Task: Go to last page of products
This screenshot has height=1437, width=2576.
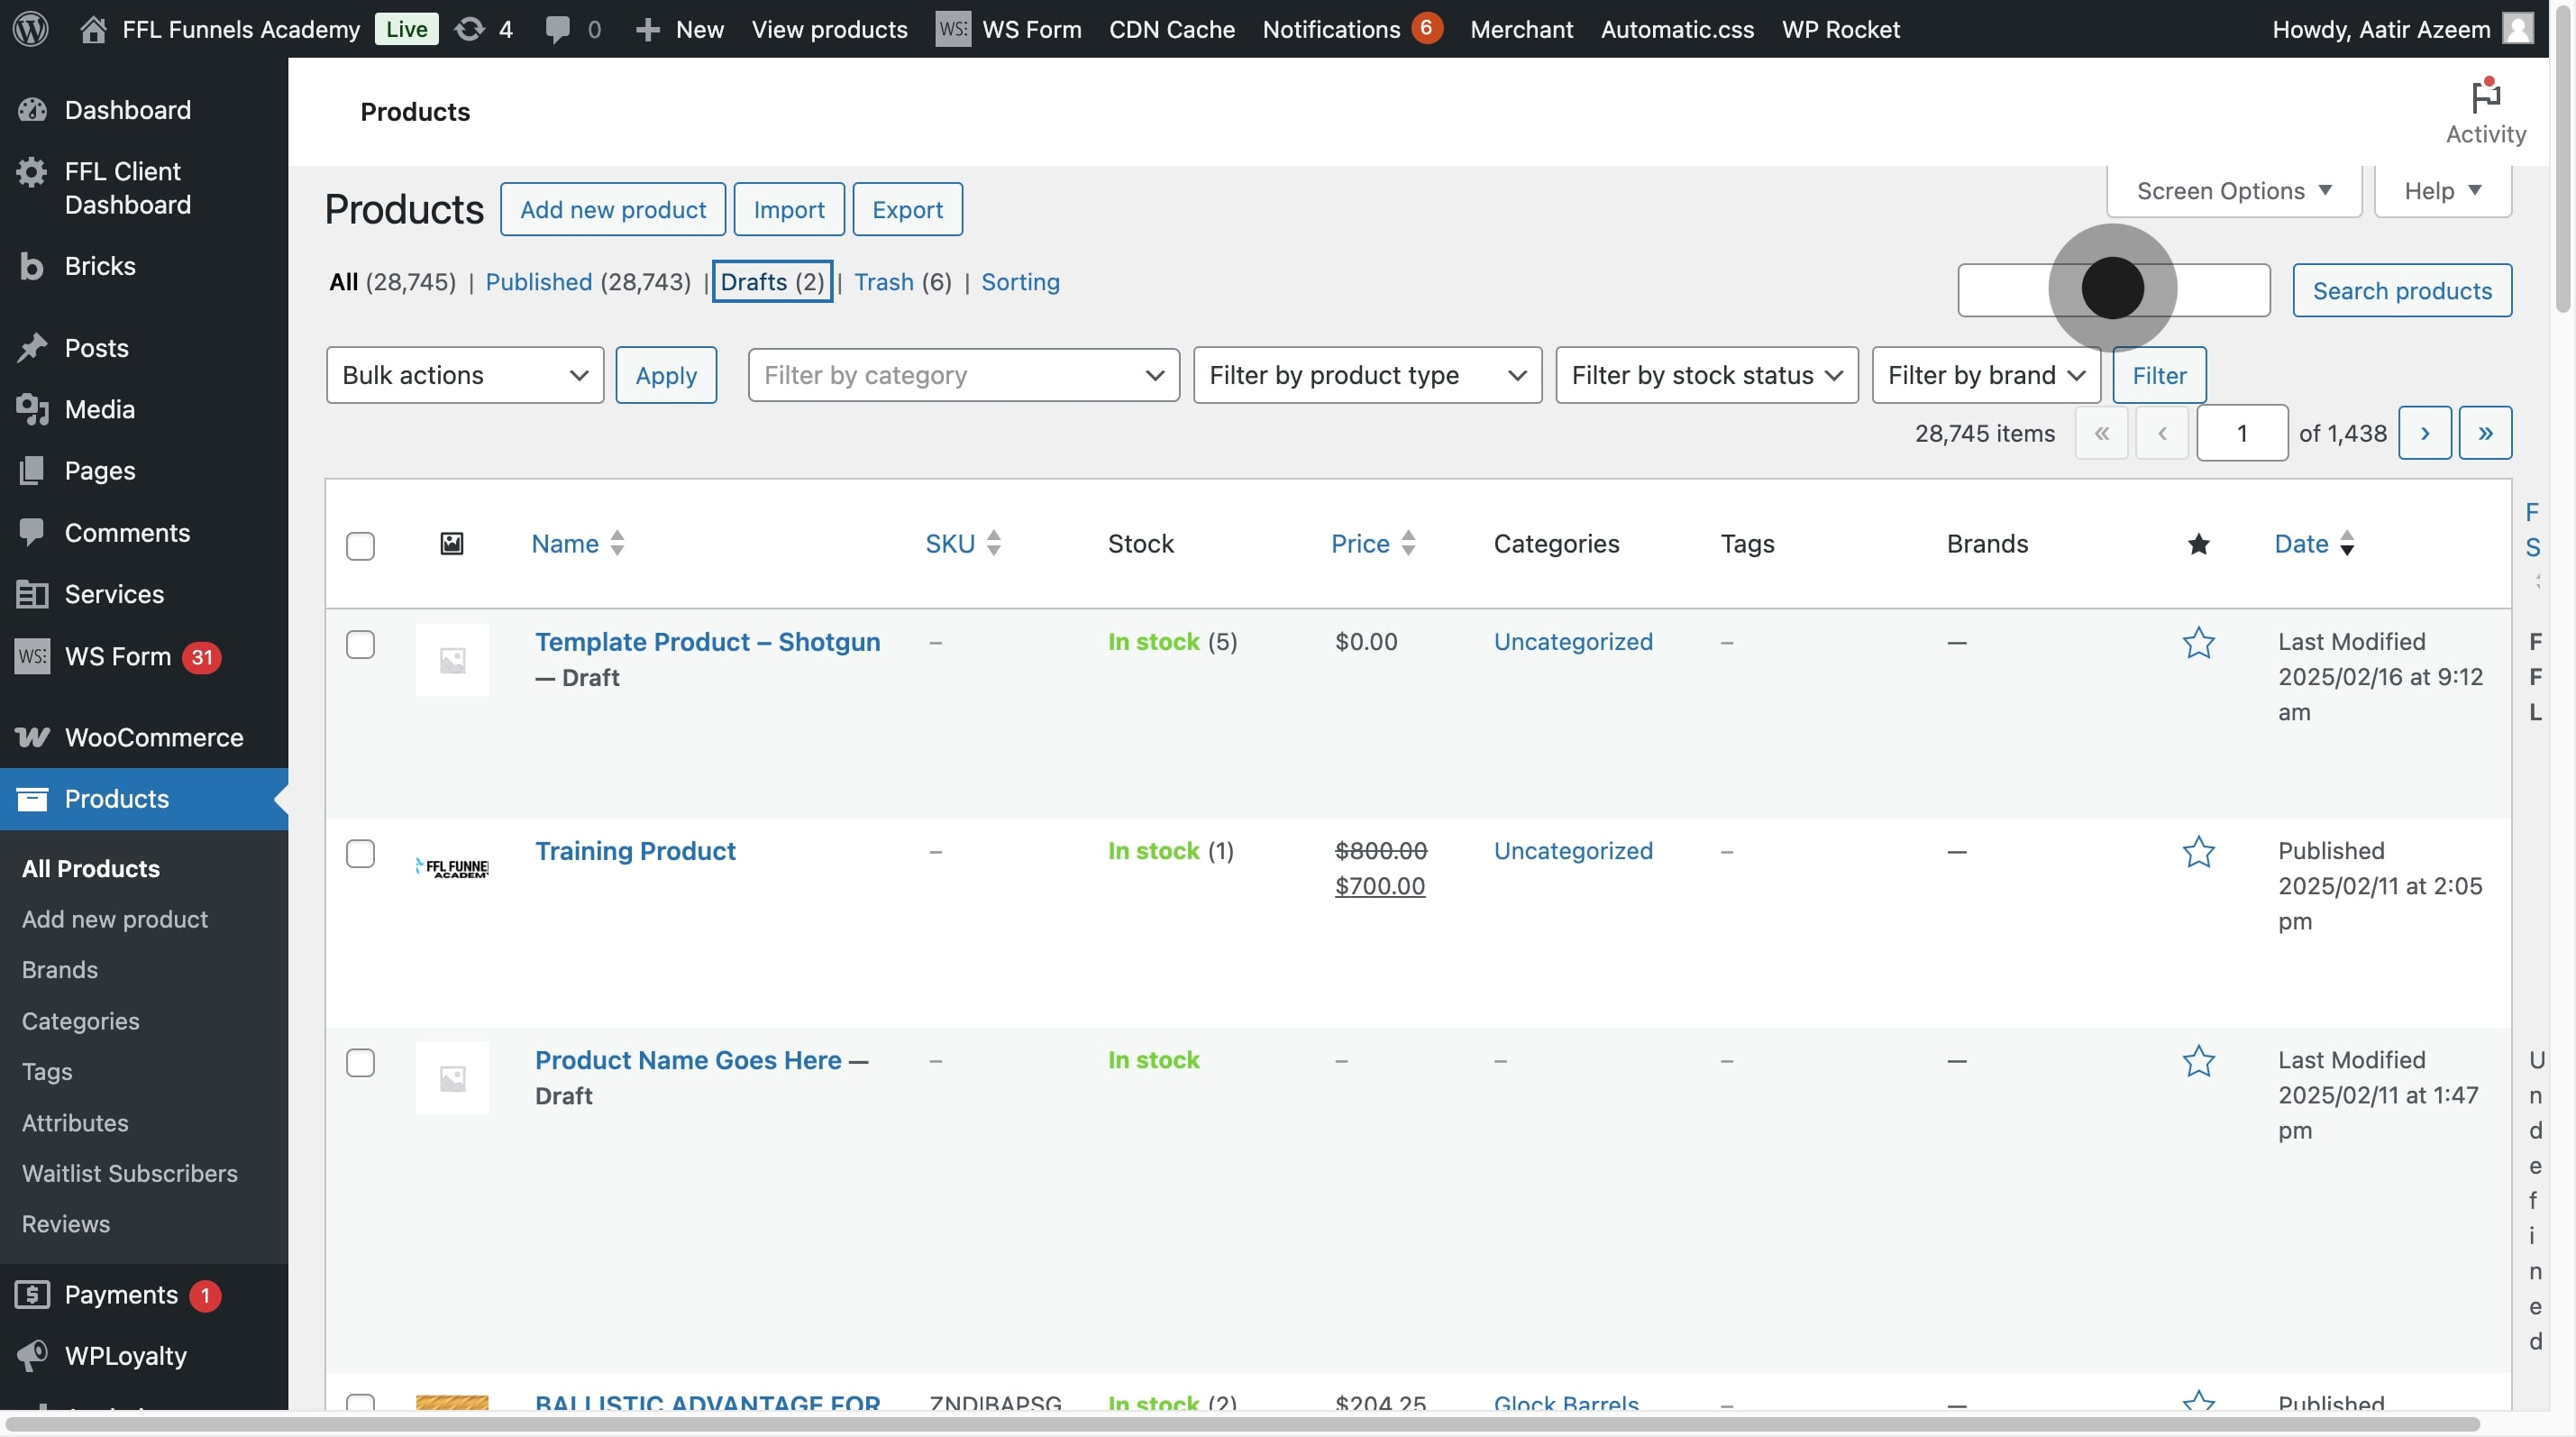Action: click(2485, 433)
